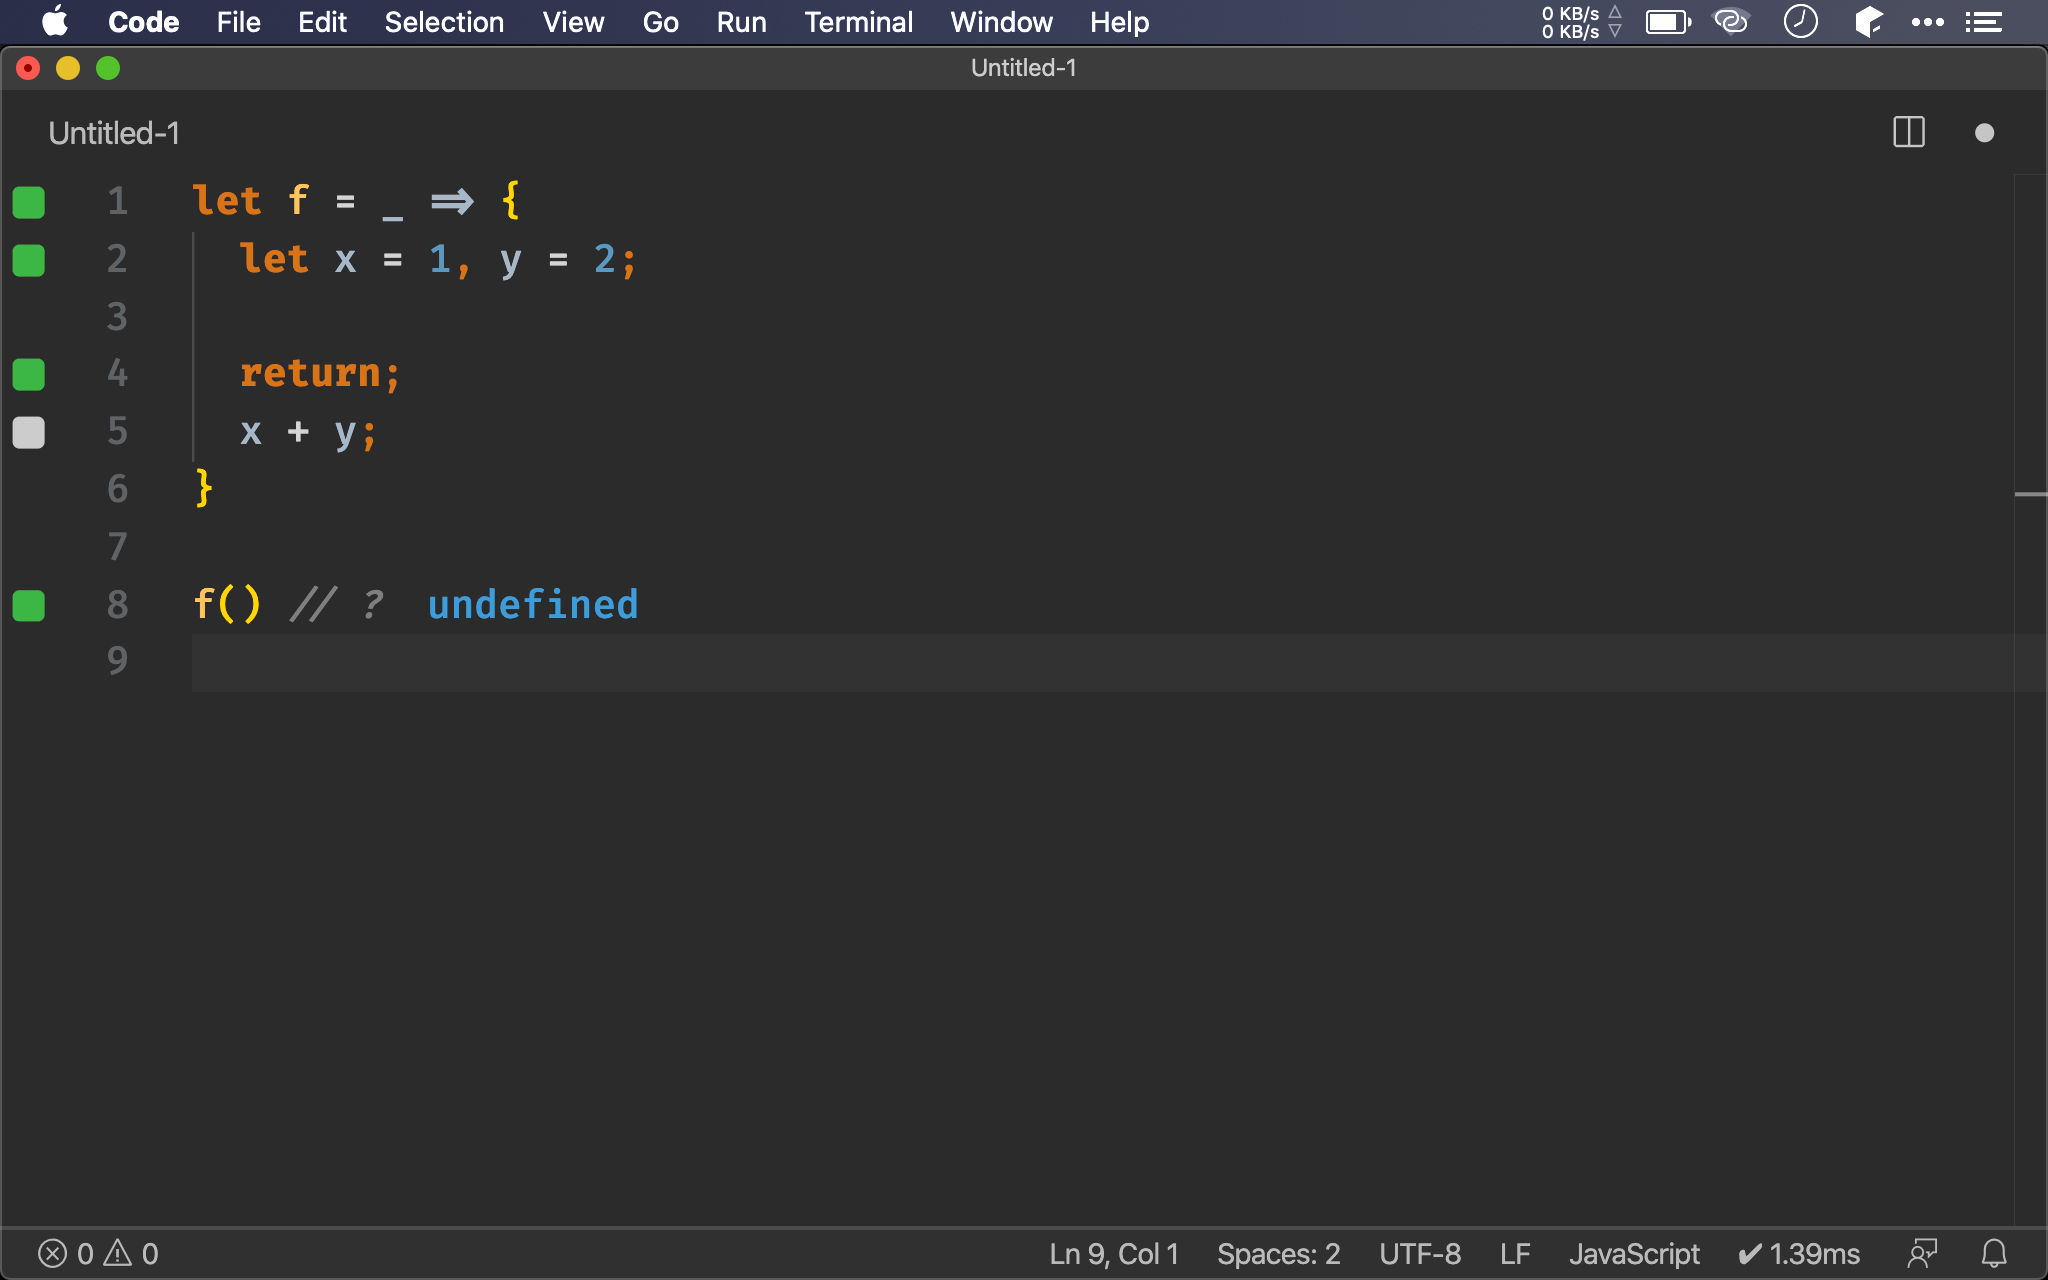Screen dimensions: 2048x1280
Task: Open the notifications bell in status bar
Action: tap(1994, 1253)
